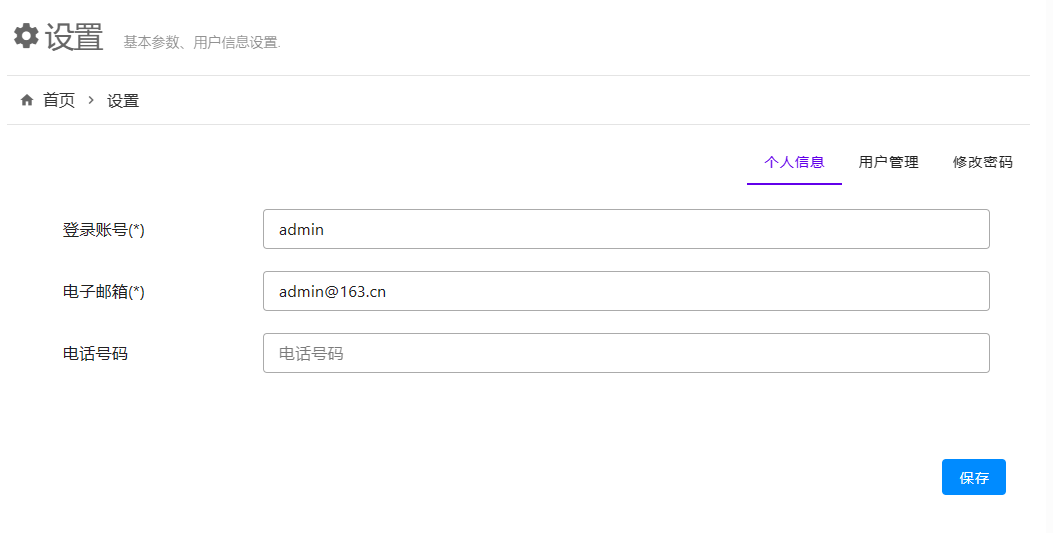
Task: Click the purple underline beneath 个人信息
Action: (794, 184)
